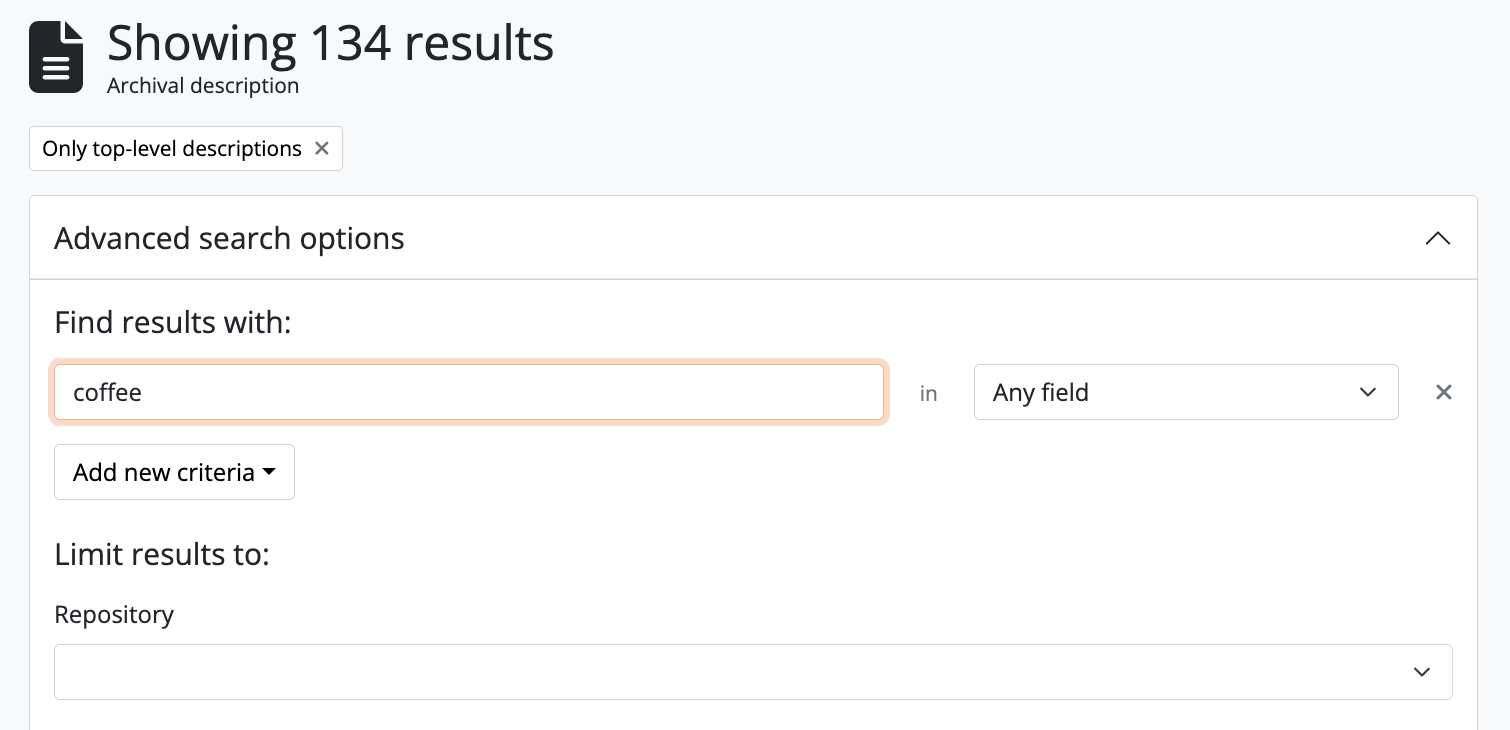Screen dimensions: 1510x730
Task: Click the 'Advanced search options' accordion title
Action: pos(229,238)
